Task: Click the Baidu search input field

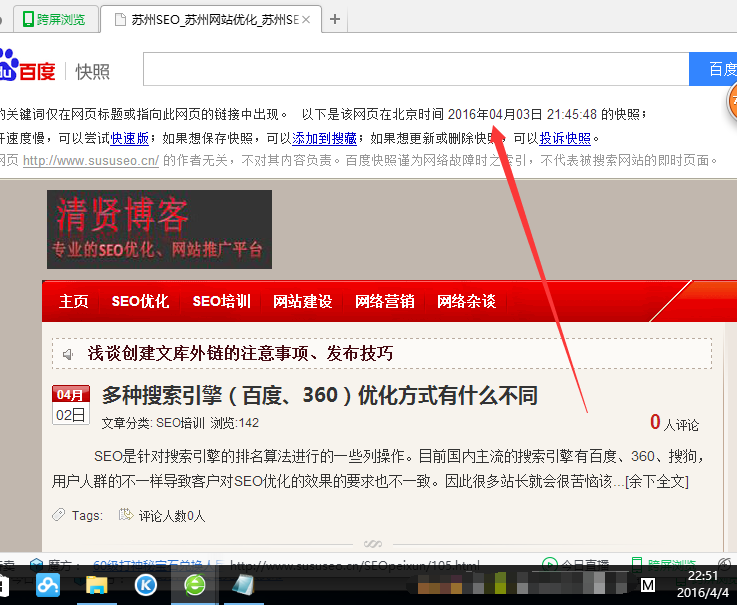Action: point(415,70)
